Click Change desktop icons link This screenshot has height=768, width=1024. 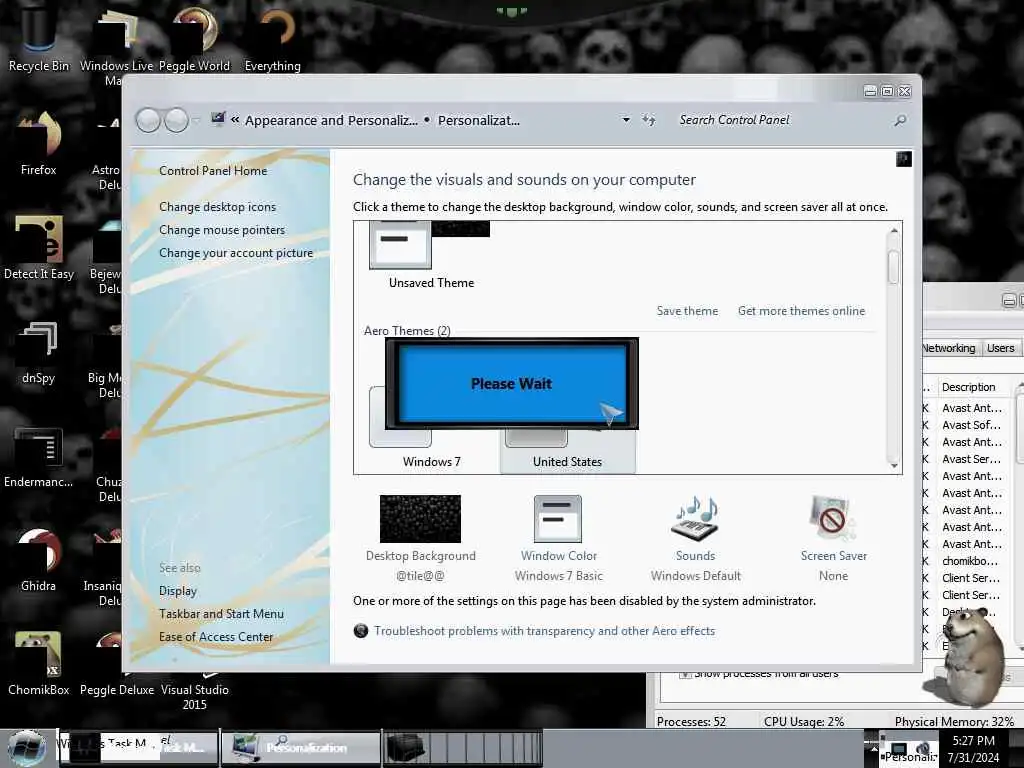coord(217,206)
